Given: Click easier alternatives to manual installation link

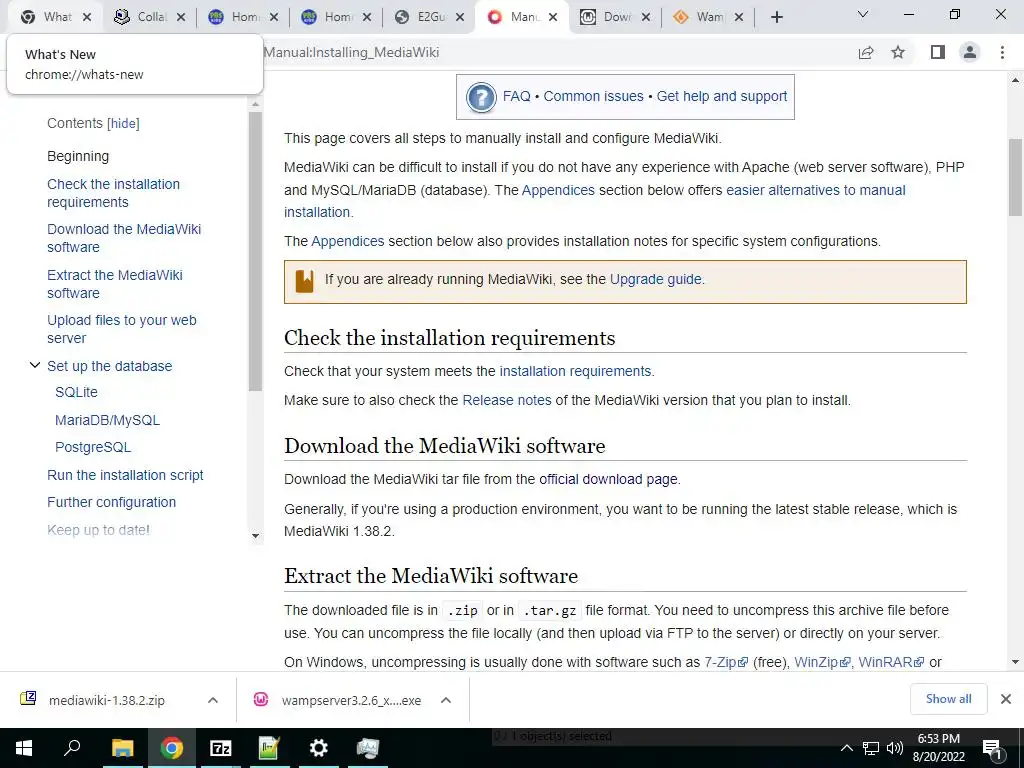Looking at the screenshot, I should click(816, 190).
